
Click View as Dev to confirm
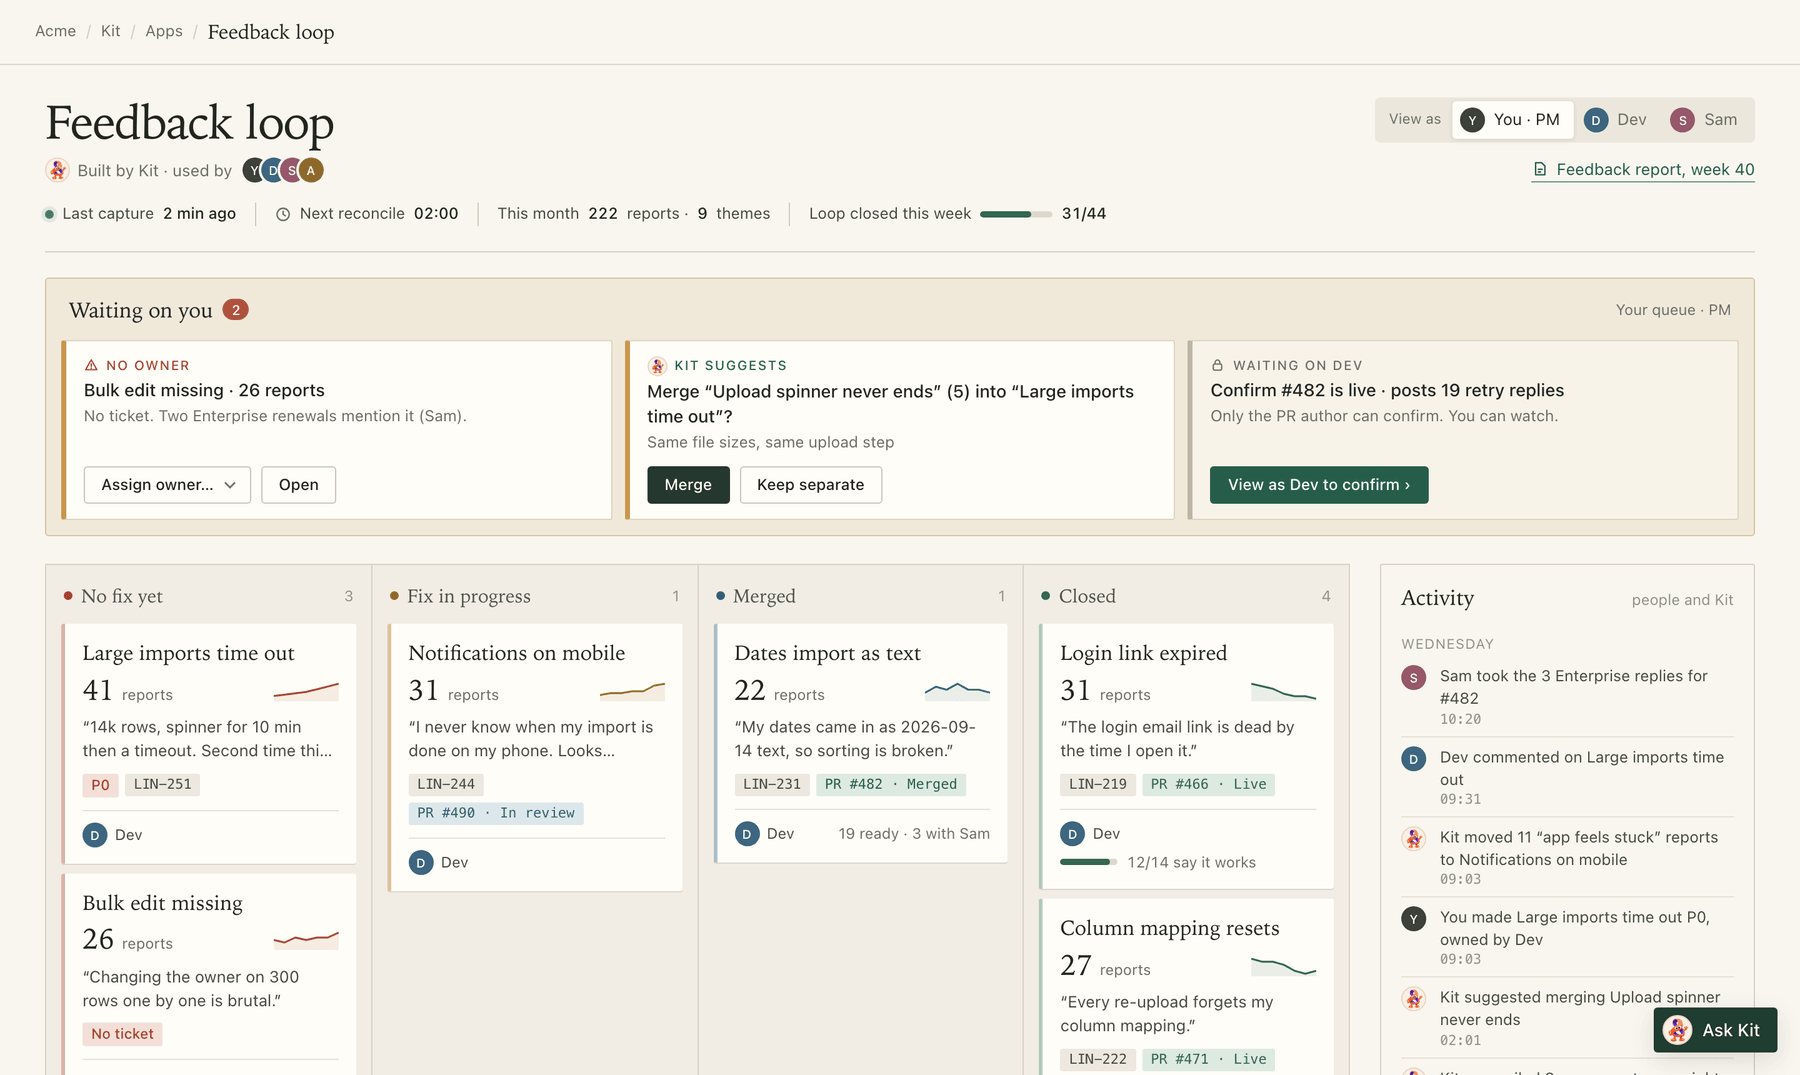click(1319, 485)
